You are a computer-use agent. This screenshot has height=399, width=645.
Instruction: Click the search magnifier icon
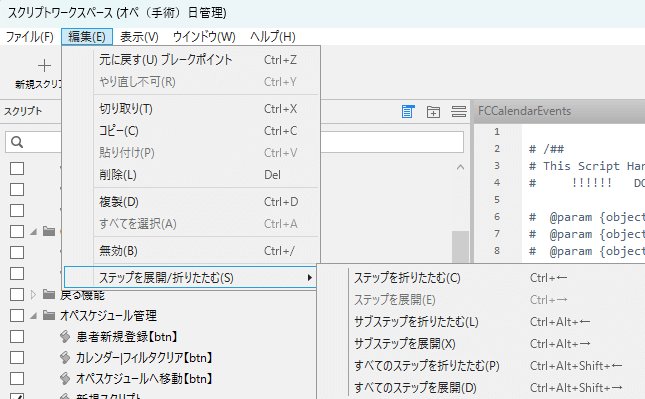point(17,142)
